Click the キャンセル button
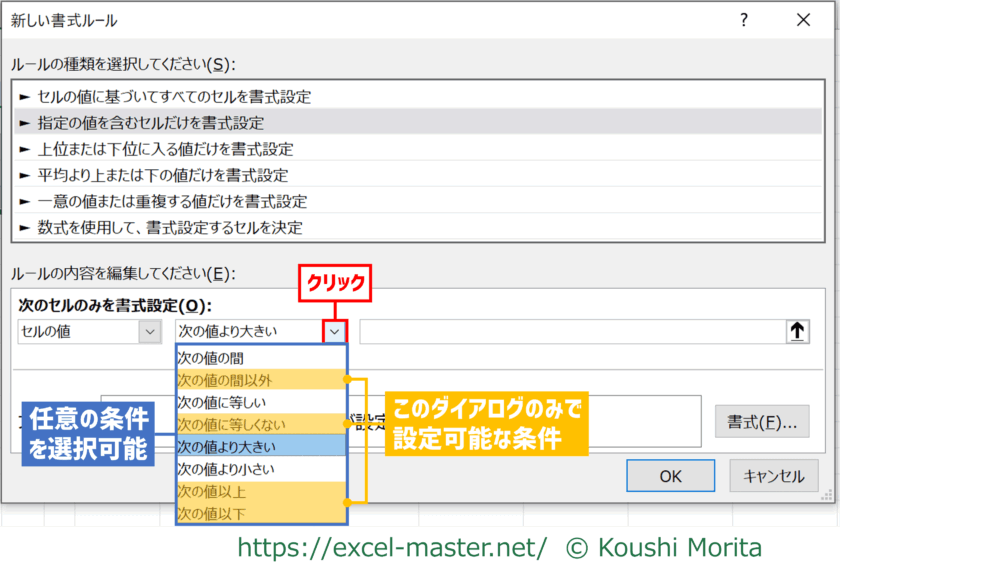Image resolution: width=1000 pixels, height=563 pixels. (774, 476)
